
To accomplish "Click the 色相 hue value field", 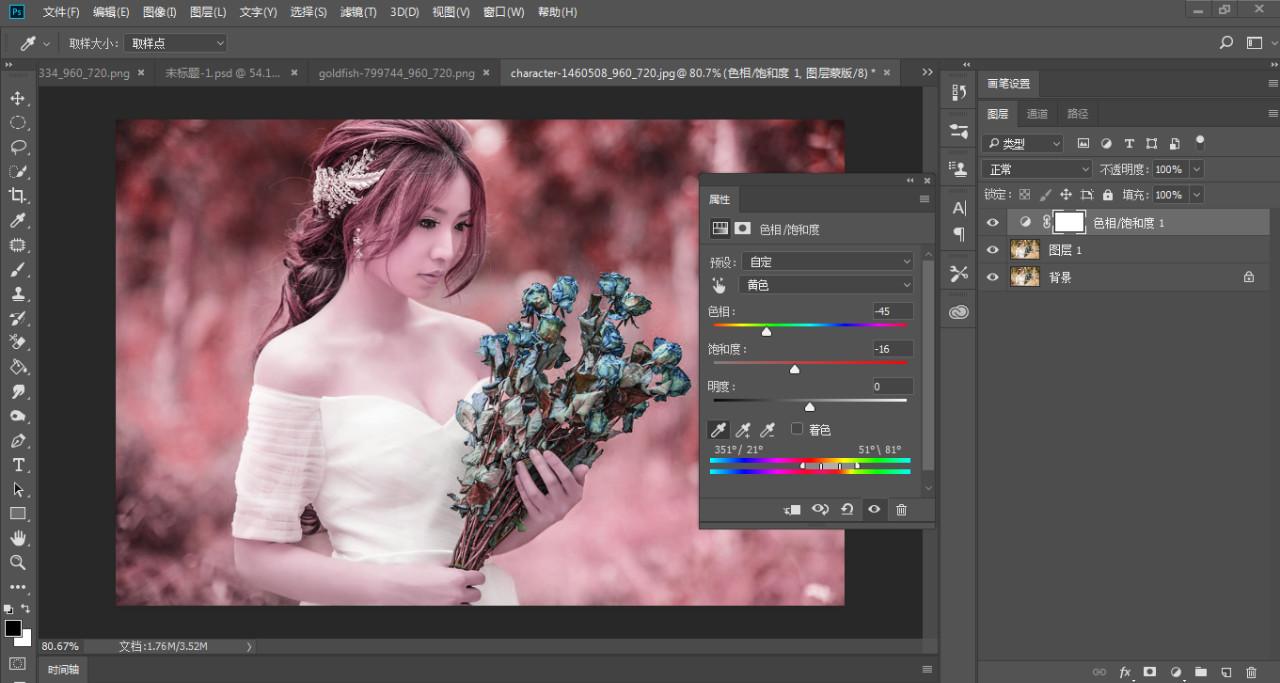I will click(891, 311).
